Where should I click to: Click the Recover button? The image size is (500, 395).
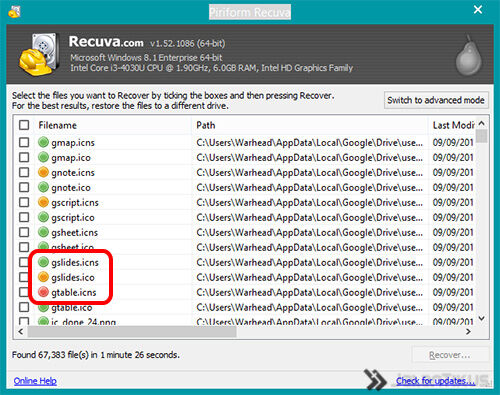click(450, 355)
